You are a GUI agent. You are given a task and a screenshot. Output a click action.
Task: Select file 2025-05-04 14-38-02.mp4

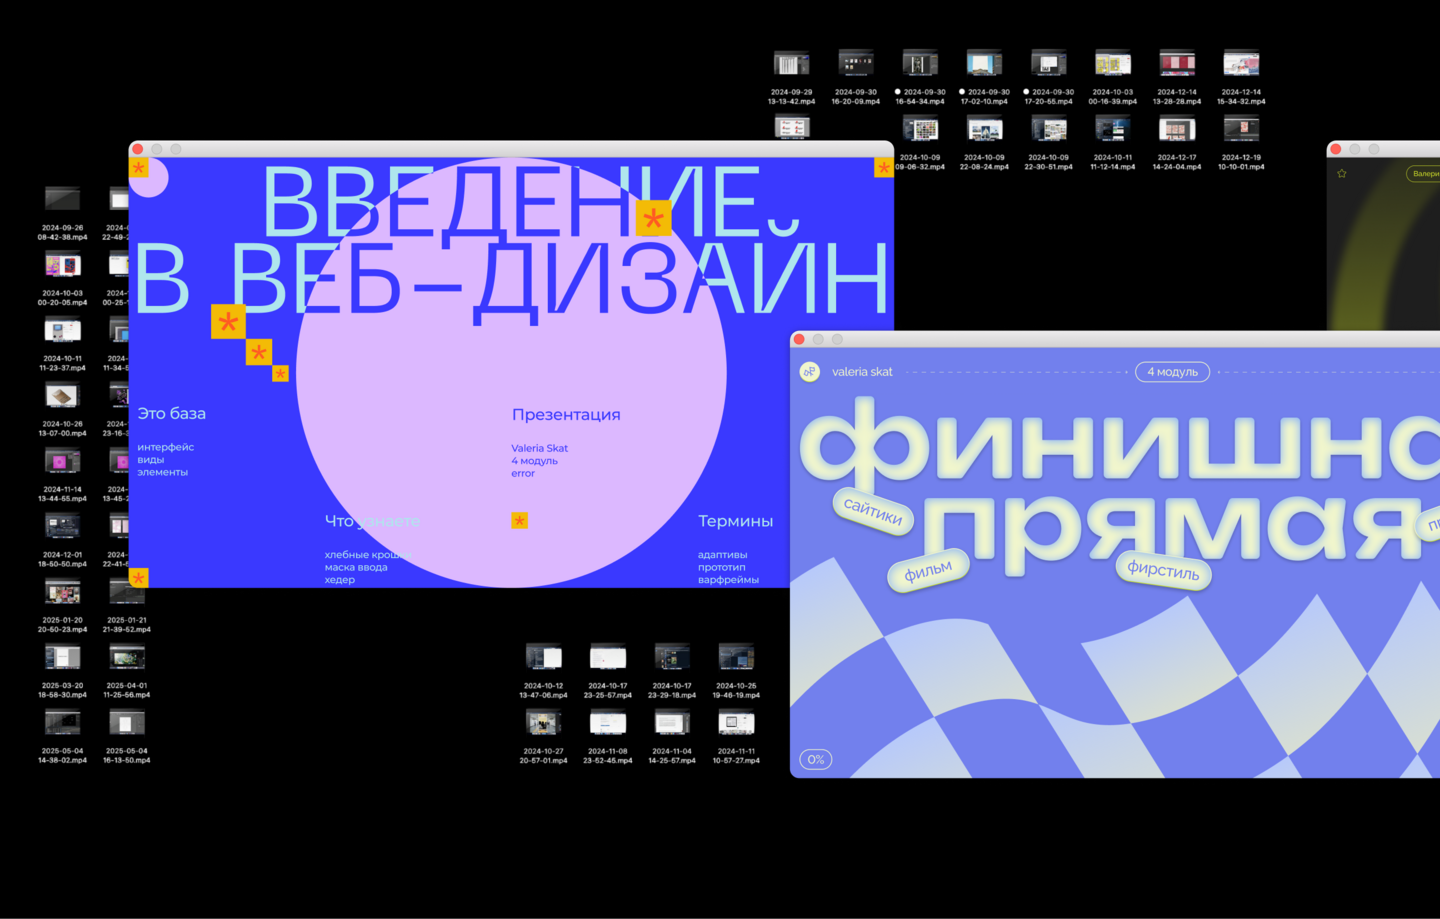click(x=62, y=737)
